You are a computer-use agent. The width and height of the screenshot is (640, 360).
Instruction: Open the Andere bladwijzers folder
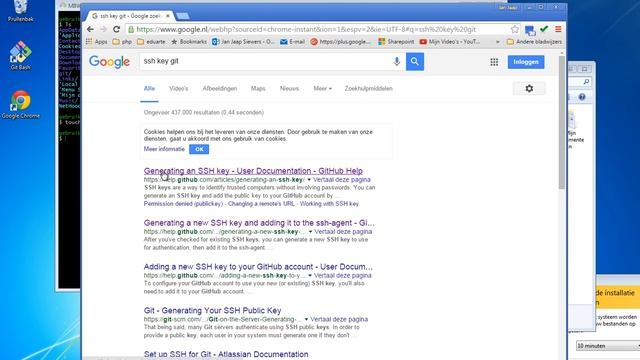[x=534, y=42]
